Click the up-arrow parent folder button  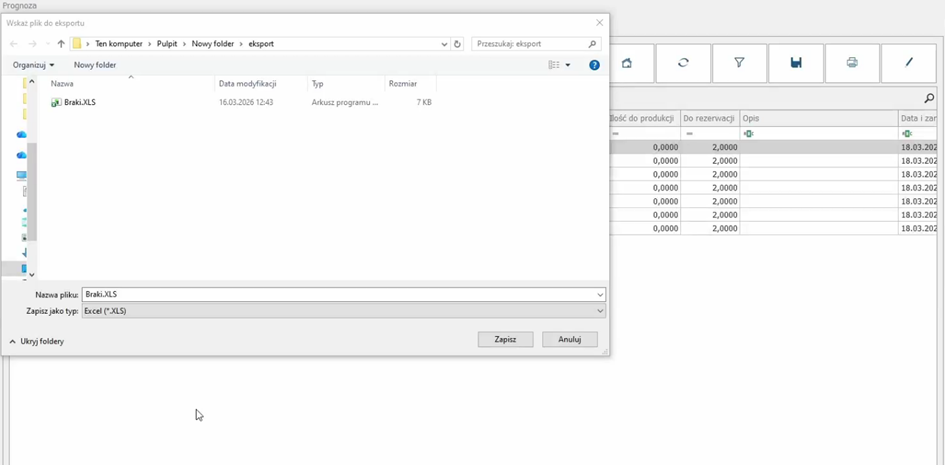point(61,44)
